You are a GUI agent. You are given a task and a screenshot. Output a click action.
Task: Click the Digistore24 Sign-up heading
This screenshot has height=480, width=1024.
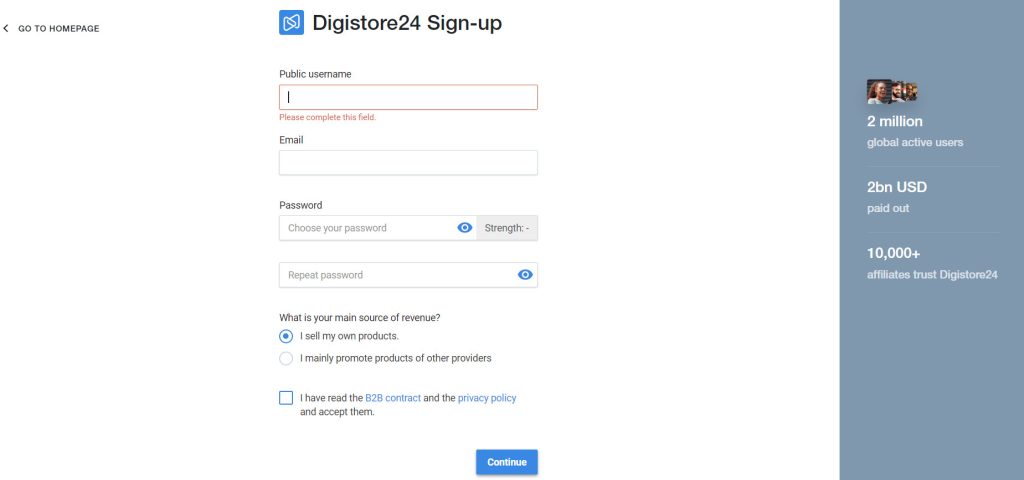coord(406,22)
